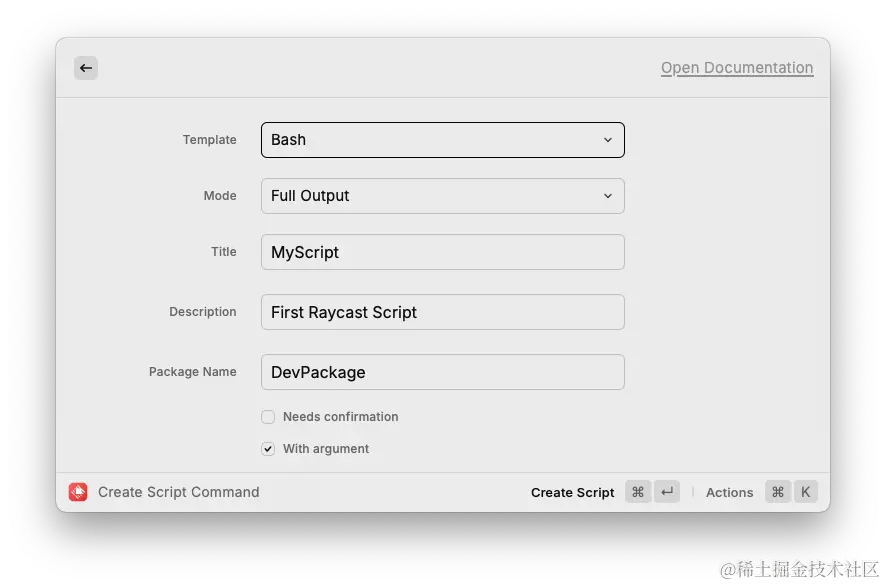
Task: Open Documentation link at top right
Action: coord(737,68)
